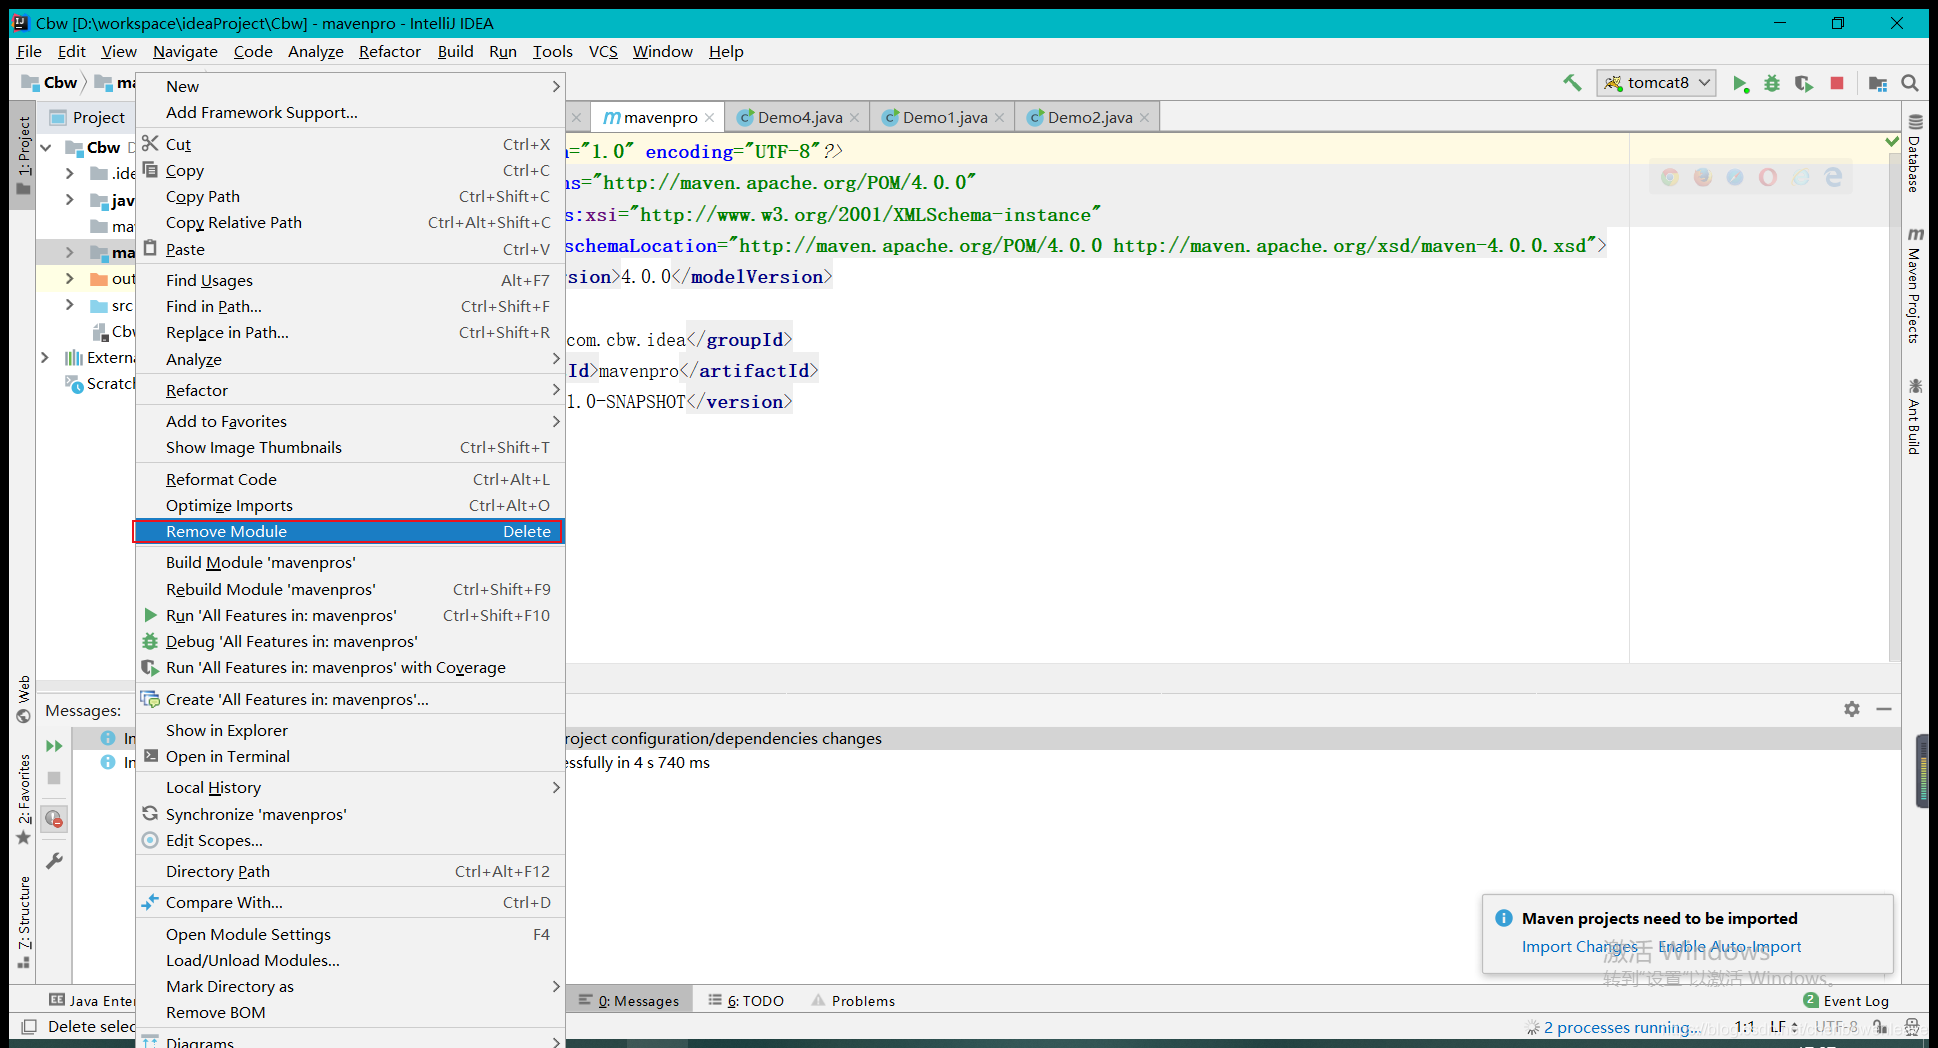Image resolution: width=1938 pixels, height=1048 pixels.
Task: Toggle the Event Log tool window button
Action: (x=1846, y=1001)
